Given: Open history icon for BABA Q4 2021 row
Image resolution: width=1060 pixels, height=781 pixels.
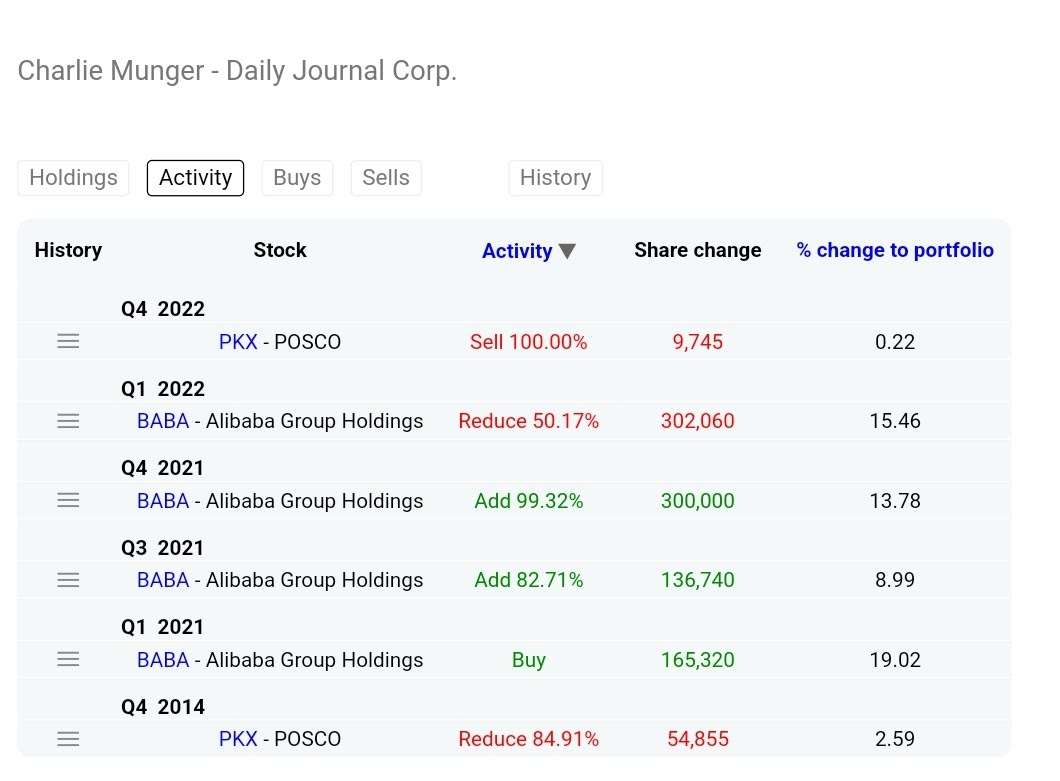Looking at the screenshot, I should point(68,500).
